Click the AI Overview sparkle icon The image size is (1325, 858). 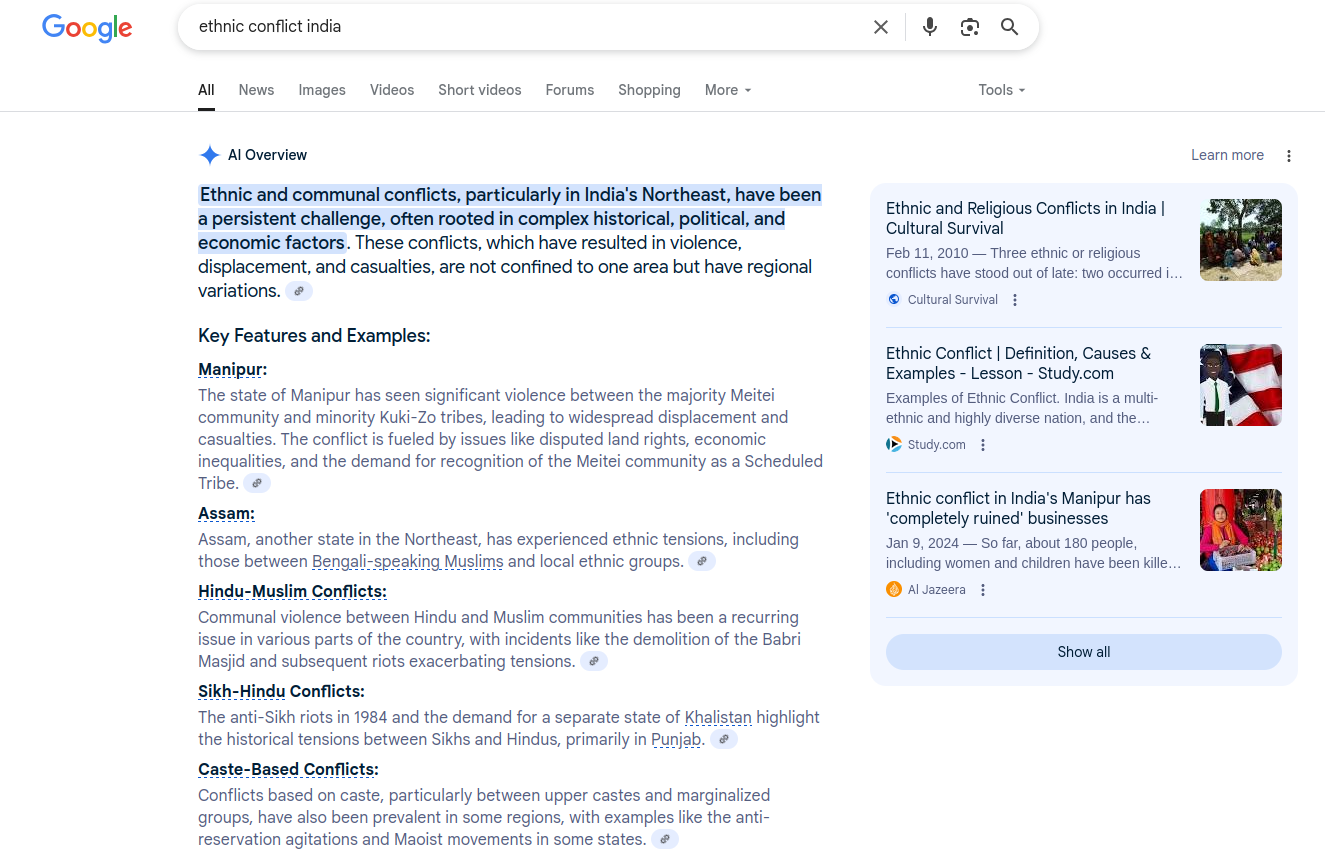pos(209,155)
